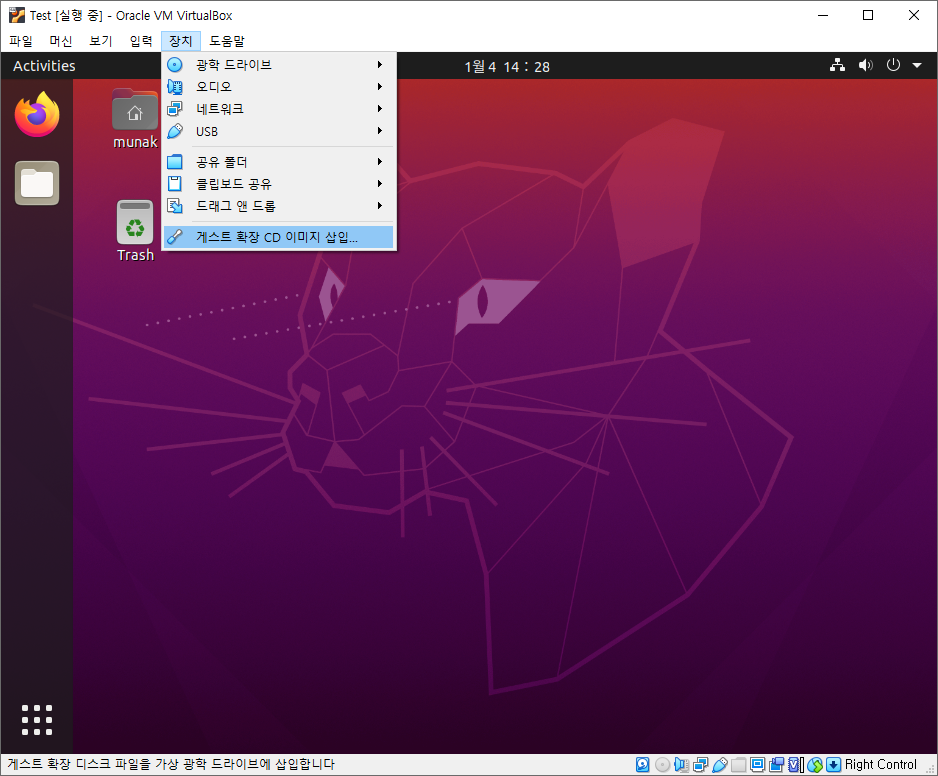The image size is (938, 776).
Task: Open the 광학 드라이브 submenu
Action: tap(278, 65)
